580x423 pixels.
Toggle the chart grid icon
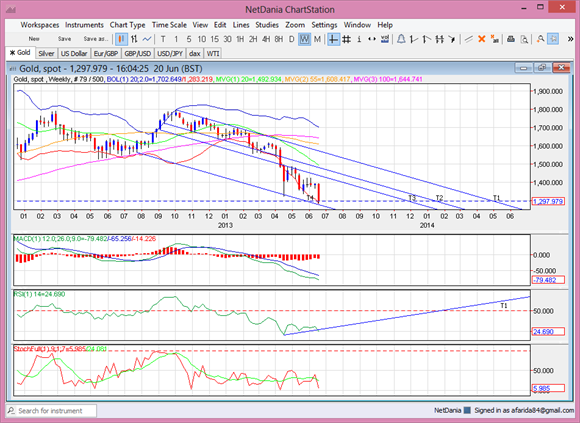click(347, 39)
